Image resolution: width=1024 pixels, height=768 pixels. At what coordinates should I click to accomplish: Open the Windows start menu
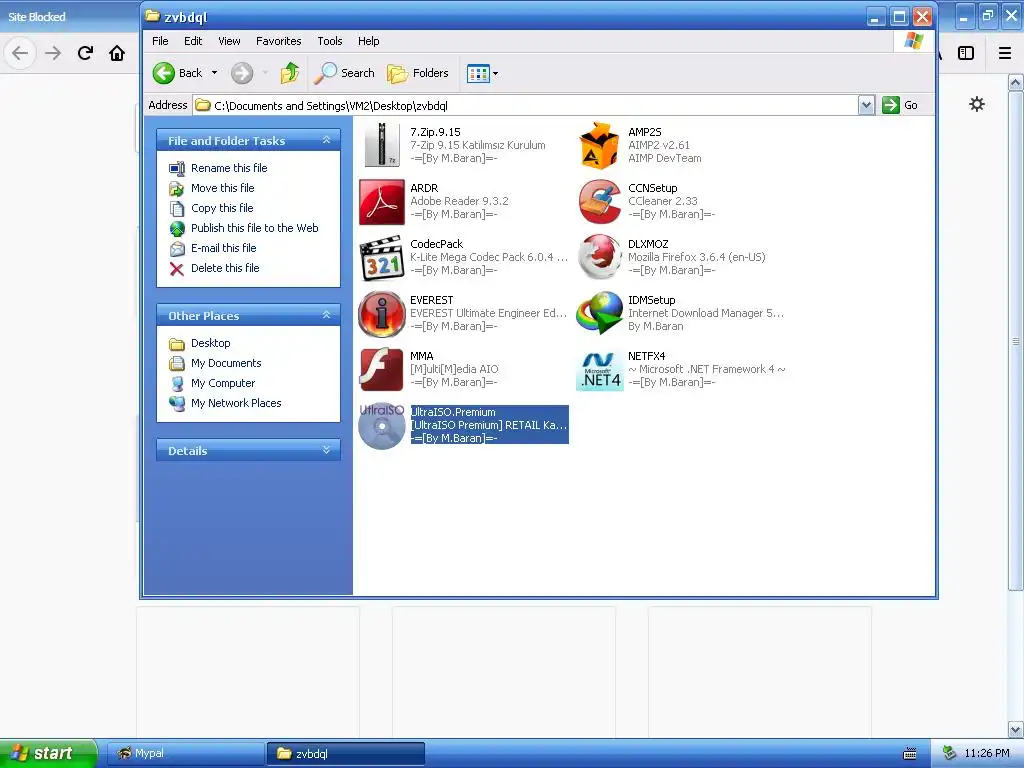click(48, 754)
